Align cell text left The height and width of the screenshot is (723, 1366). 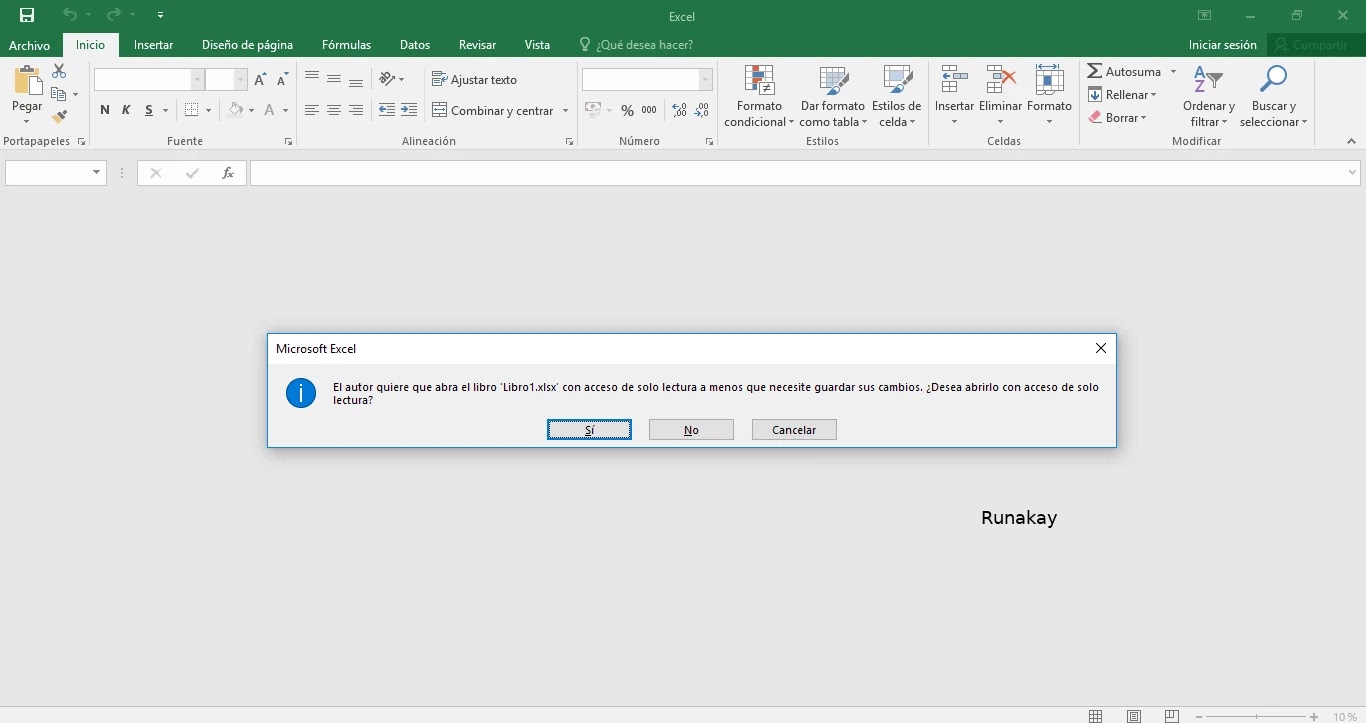pos(312,110)
